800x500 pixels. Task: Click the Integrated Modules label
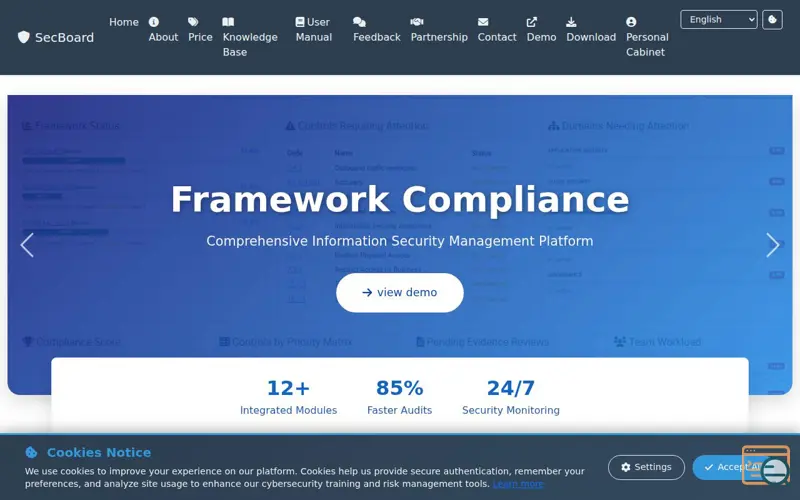[288, 410]
